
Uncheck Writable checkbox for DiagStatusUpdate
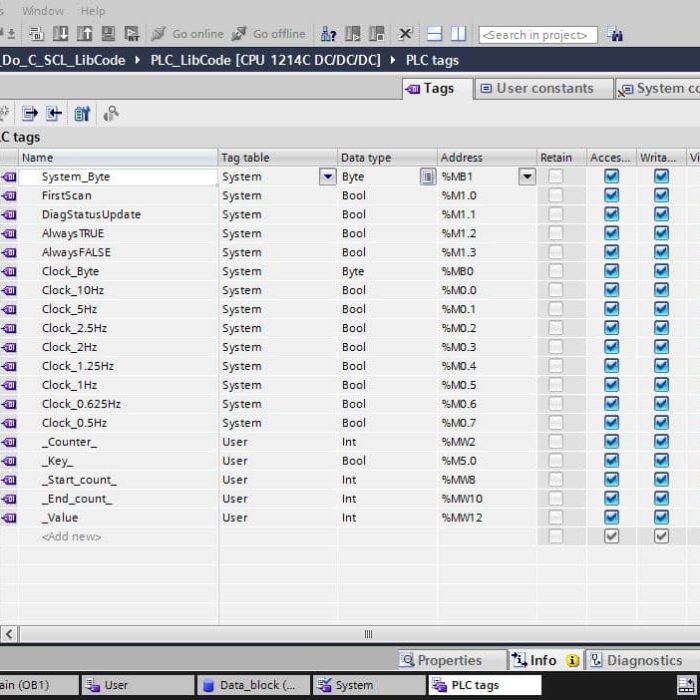pos(661,214)
